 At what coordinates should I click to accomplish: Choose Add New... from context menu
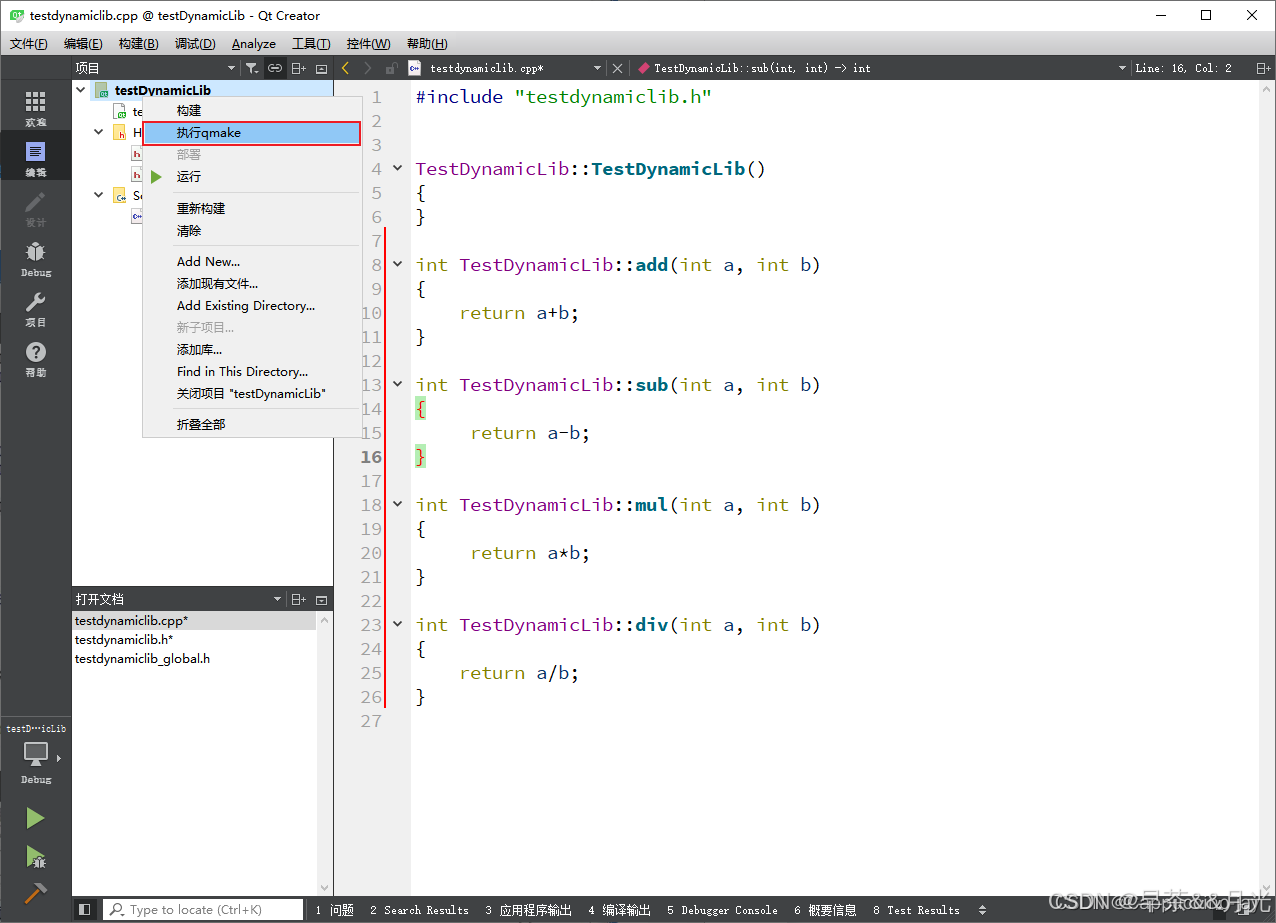tap(251, 261)
